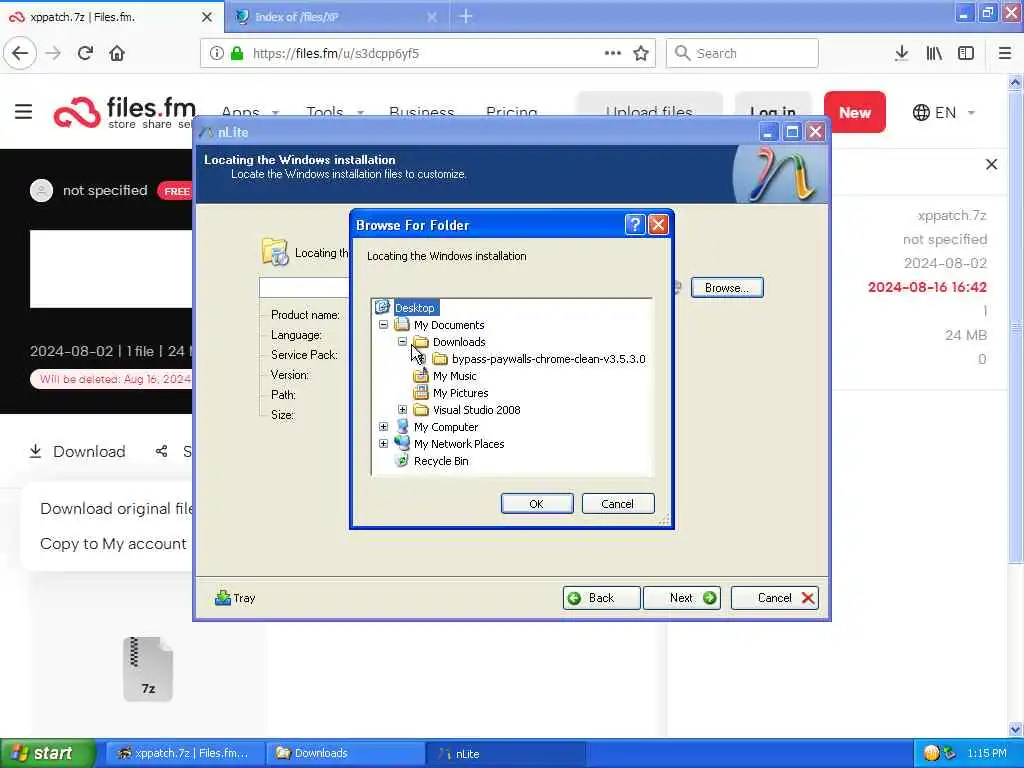Image resolution: width=1024 pixels, height=768 pixels.
Task: Open the EN language dropdown
Action: point(944,112)
